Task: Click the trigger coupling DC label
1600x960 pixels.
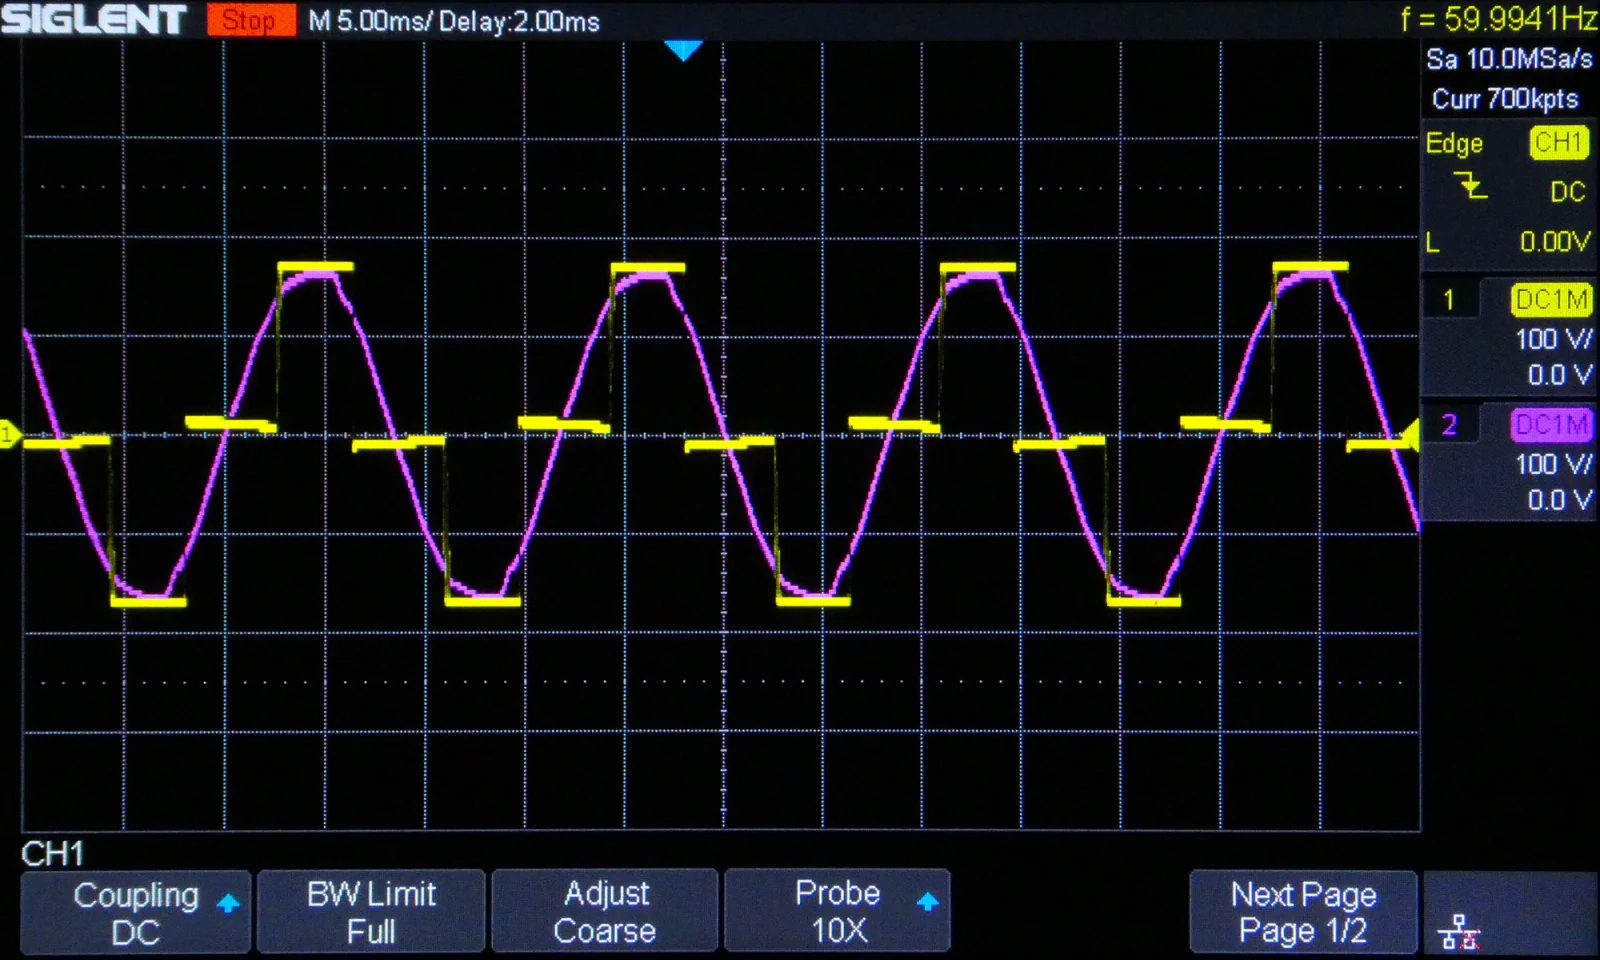Action: point(1568,191)
